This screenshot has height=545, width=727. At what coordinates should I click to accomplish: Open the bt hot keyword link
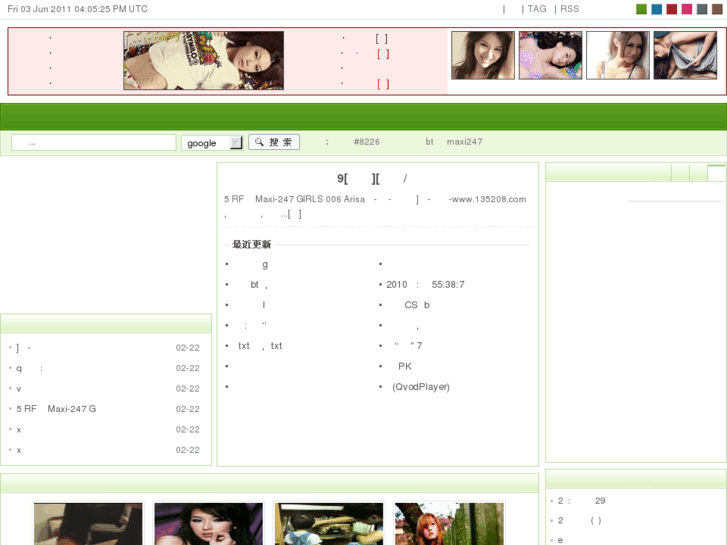pos(429,142)
